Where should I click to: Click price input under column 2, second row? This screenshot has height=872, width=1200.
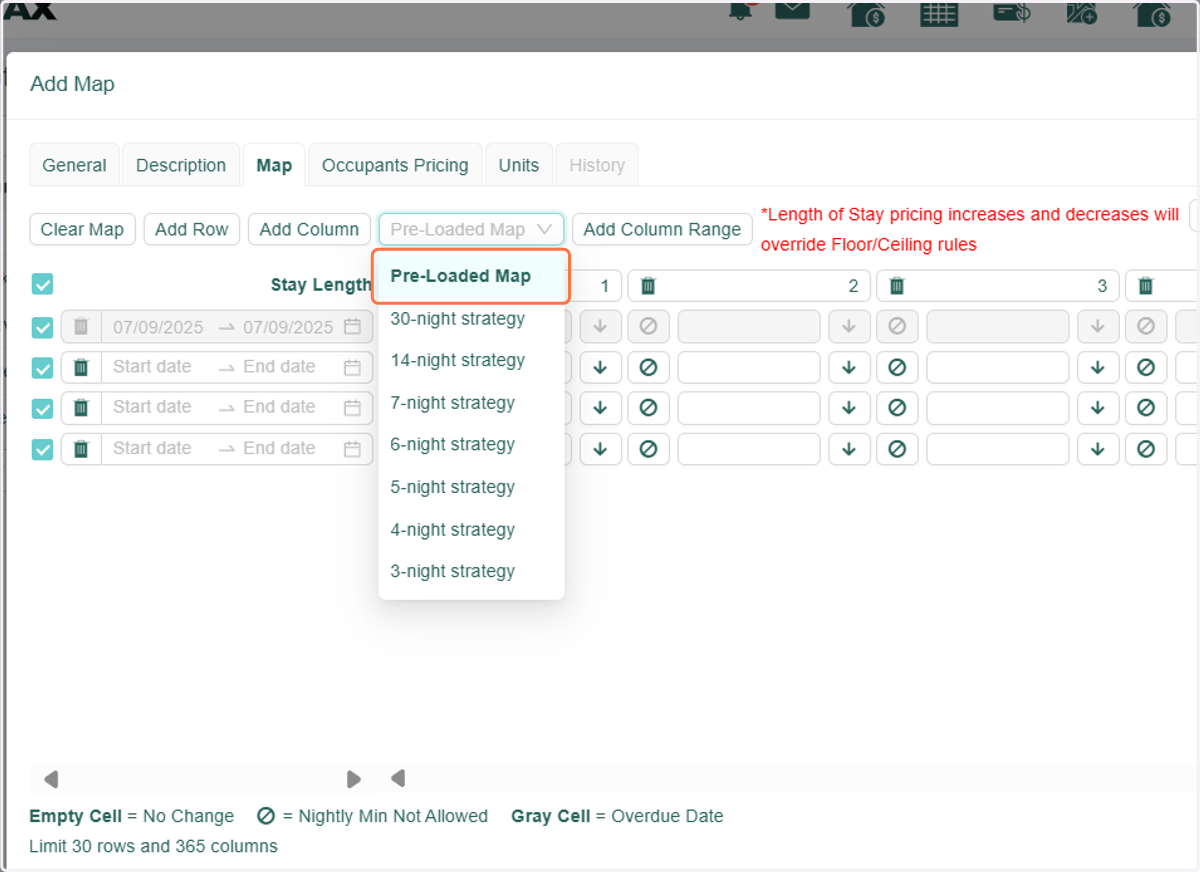coord(749,367)
